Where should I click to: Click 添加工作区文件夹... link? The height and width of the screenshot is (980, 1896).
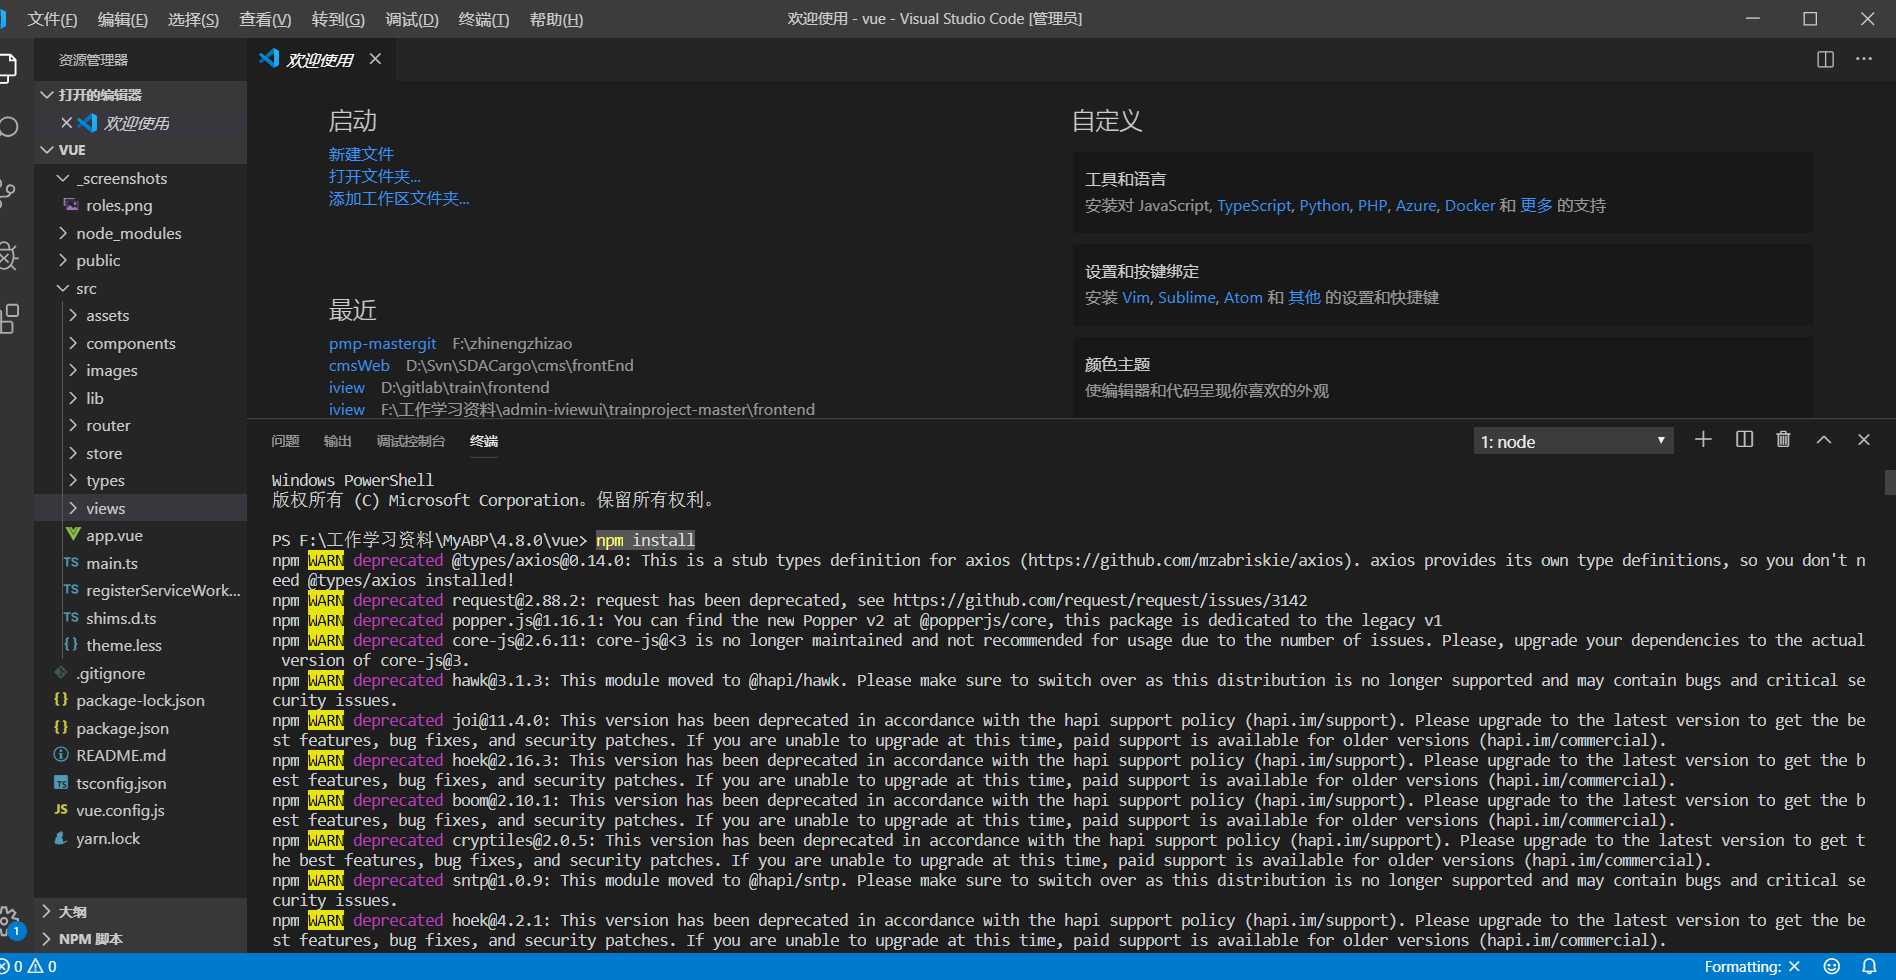[x=399, y=198]
